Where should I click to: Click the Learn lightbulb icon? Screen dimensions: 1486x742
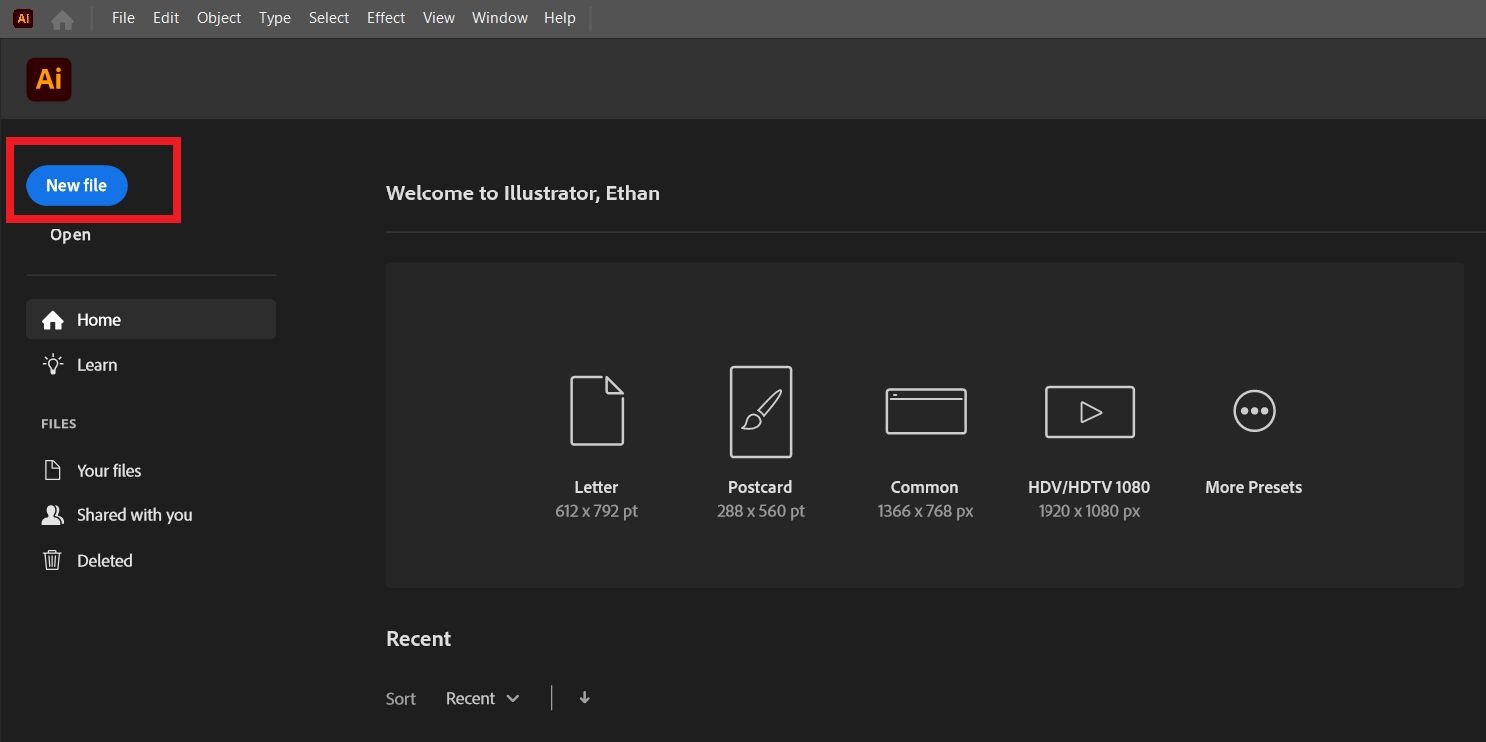point(53,364)
